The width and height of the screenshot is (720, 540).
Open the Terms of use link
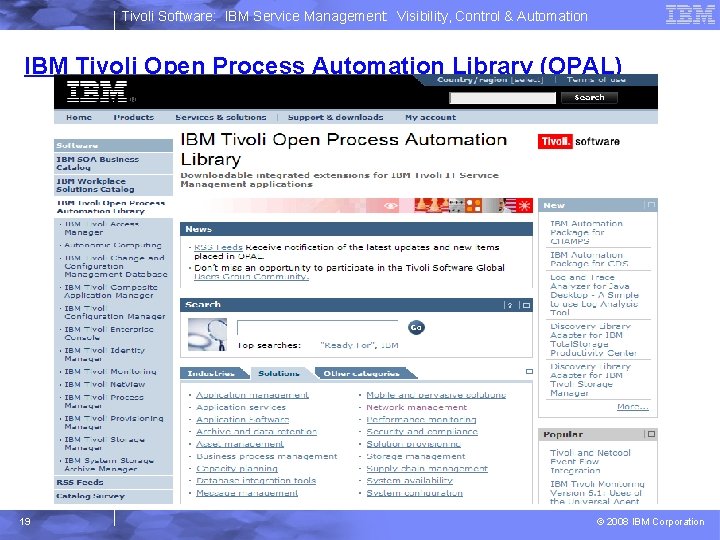coord(596,80)
